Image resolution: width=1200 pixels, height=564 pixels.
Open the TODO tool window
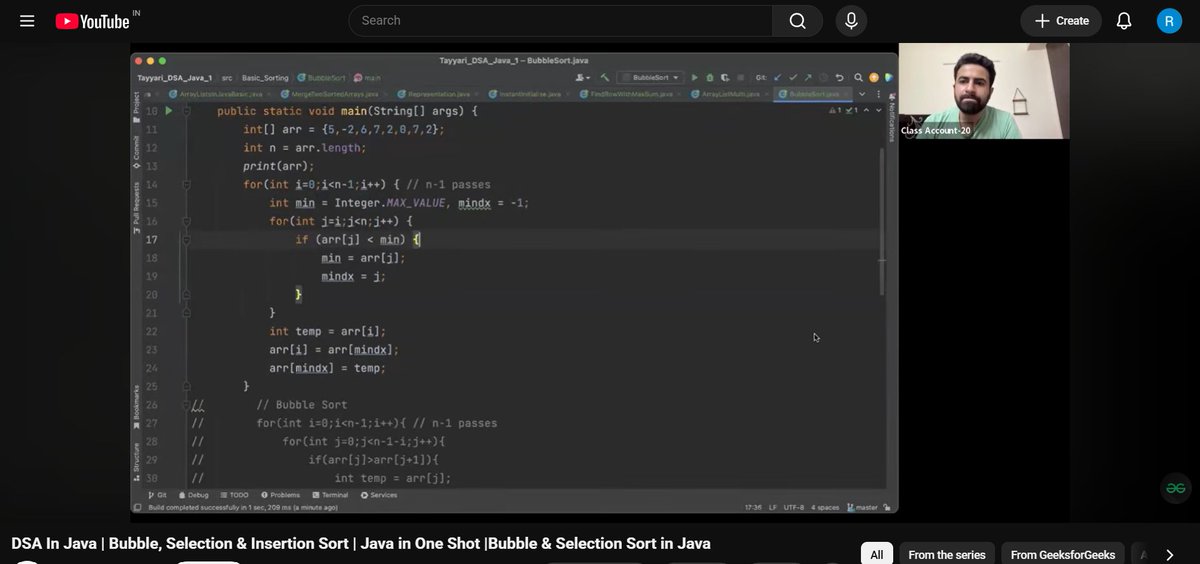point(234,495)
